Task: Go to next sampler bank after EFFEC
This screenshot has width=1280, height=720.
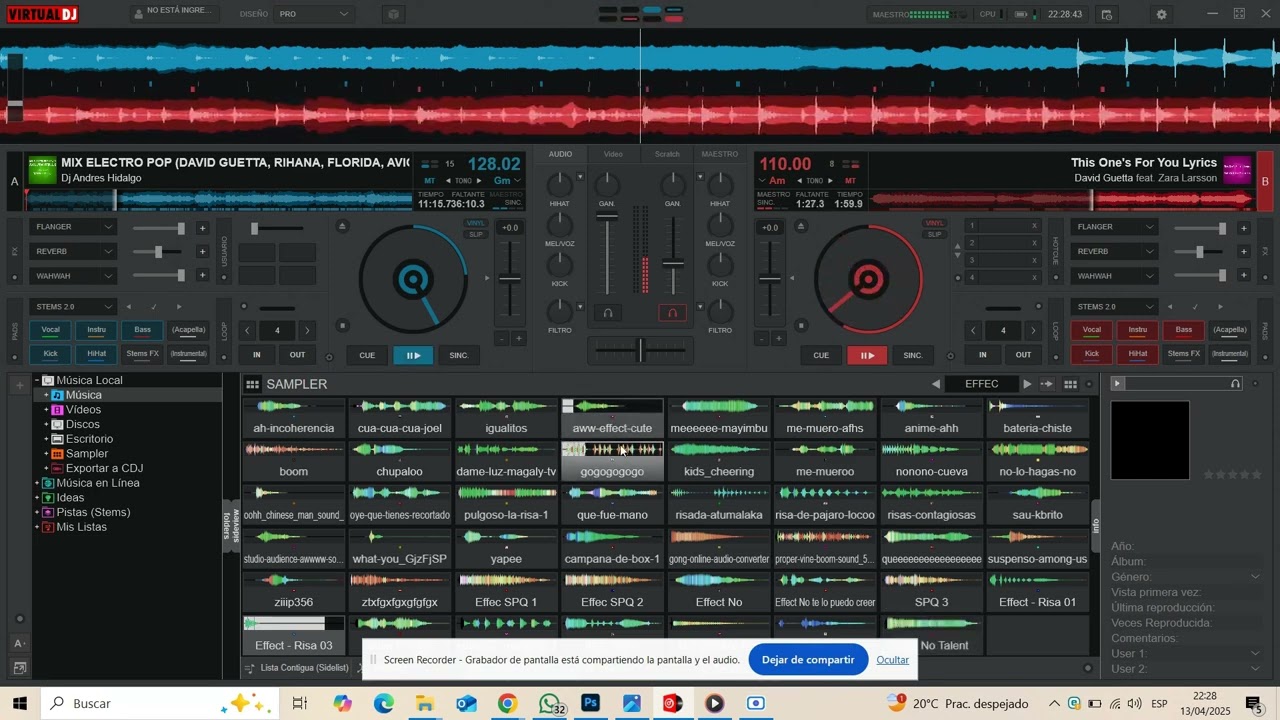Action: click(1027, 384)
